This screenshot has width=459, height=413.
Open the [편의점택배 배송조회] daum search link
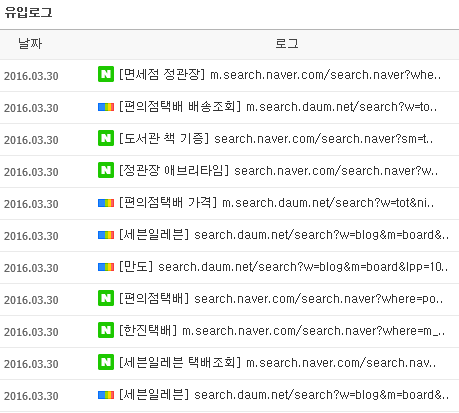click(278, 107)
